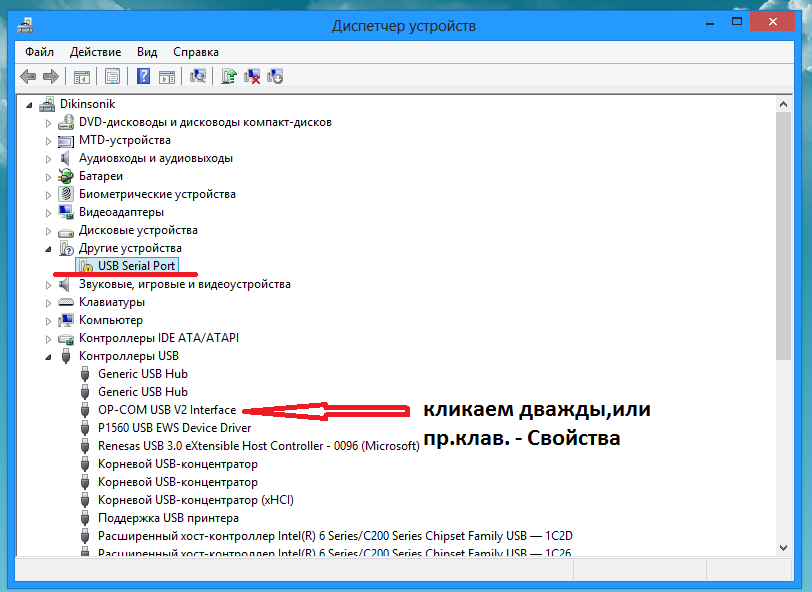Click the Show/Hide console tree icon
The height and width of the screenshot is (592, 812).
coord(82,76)
